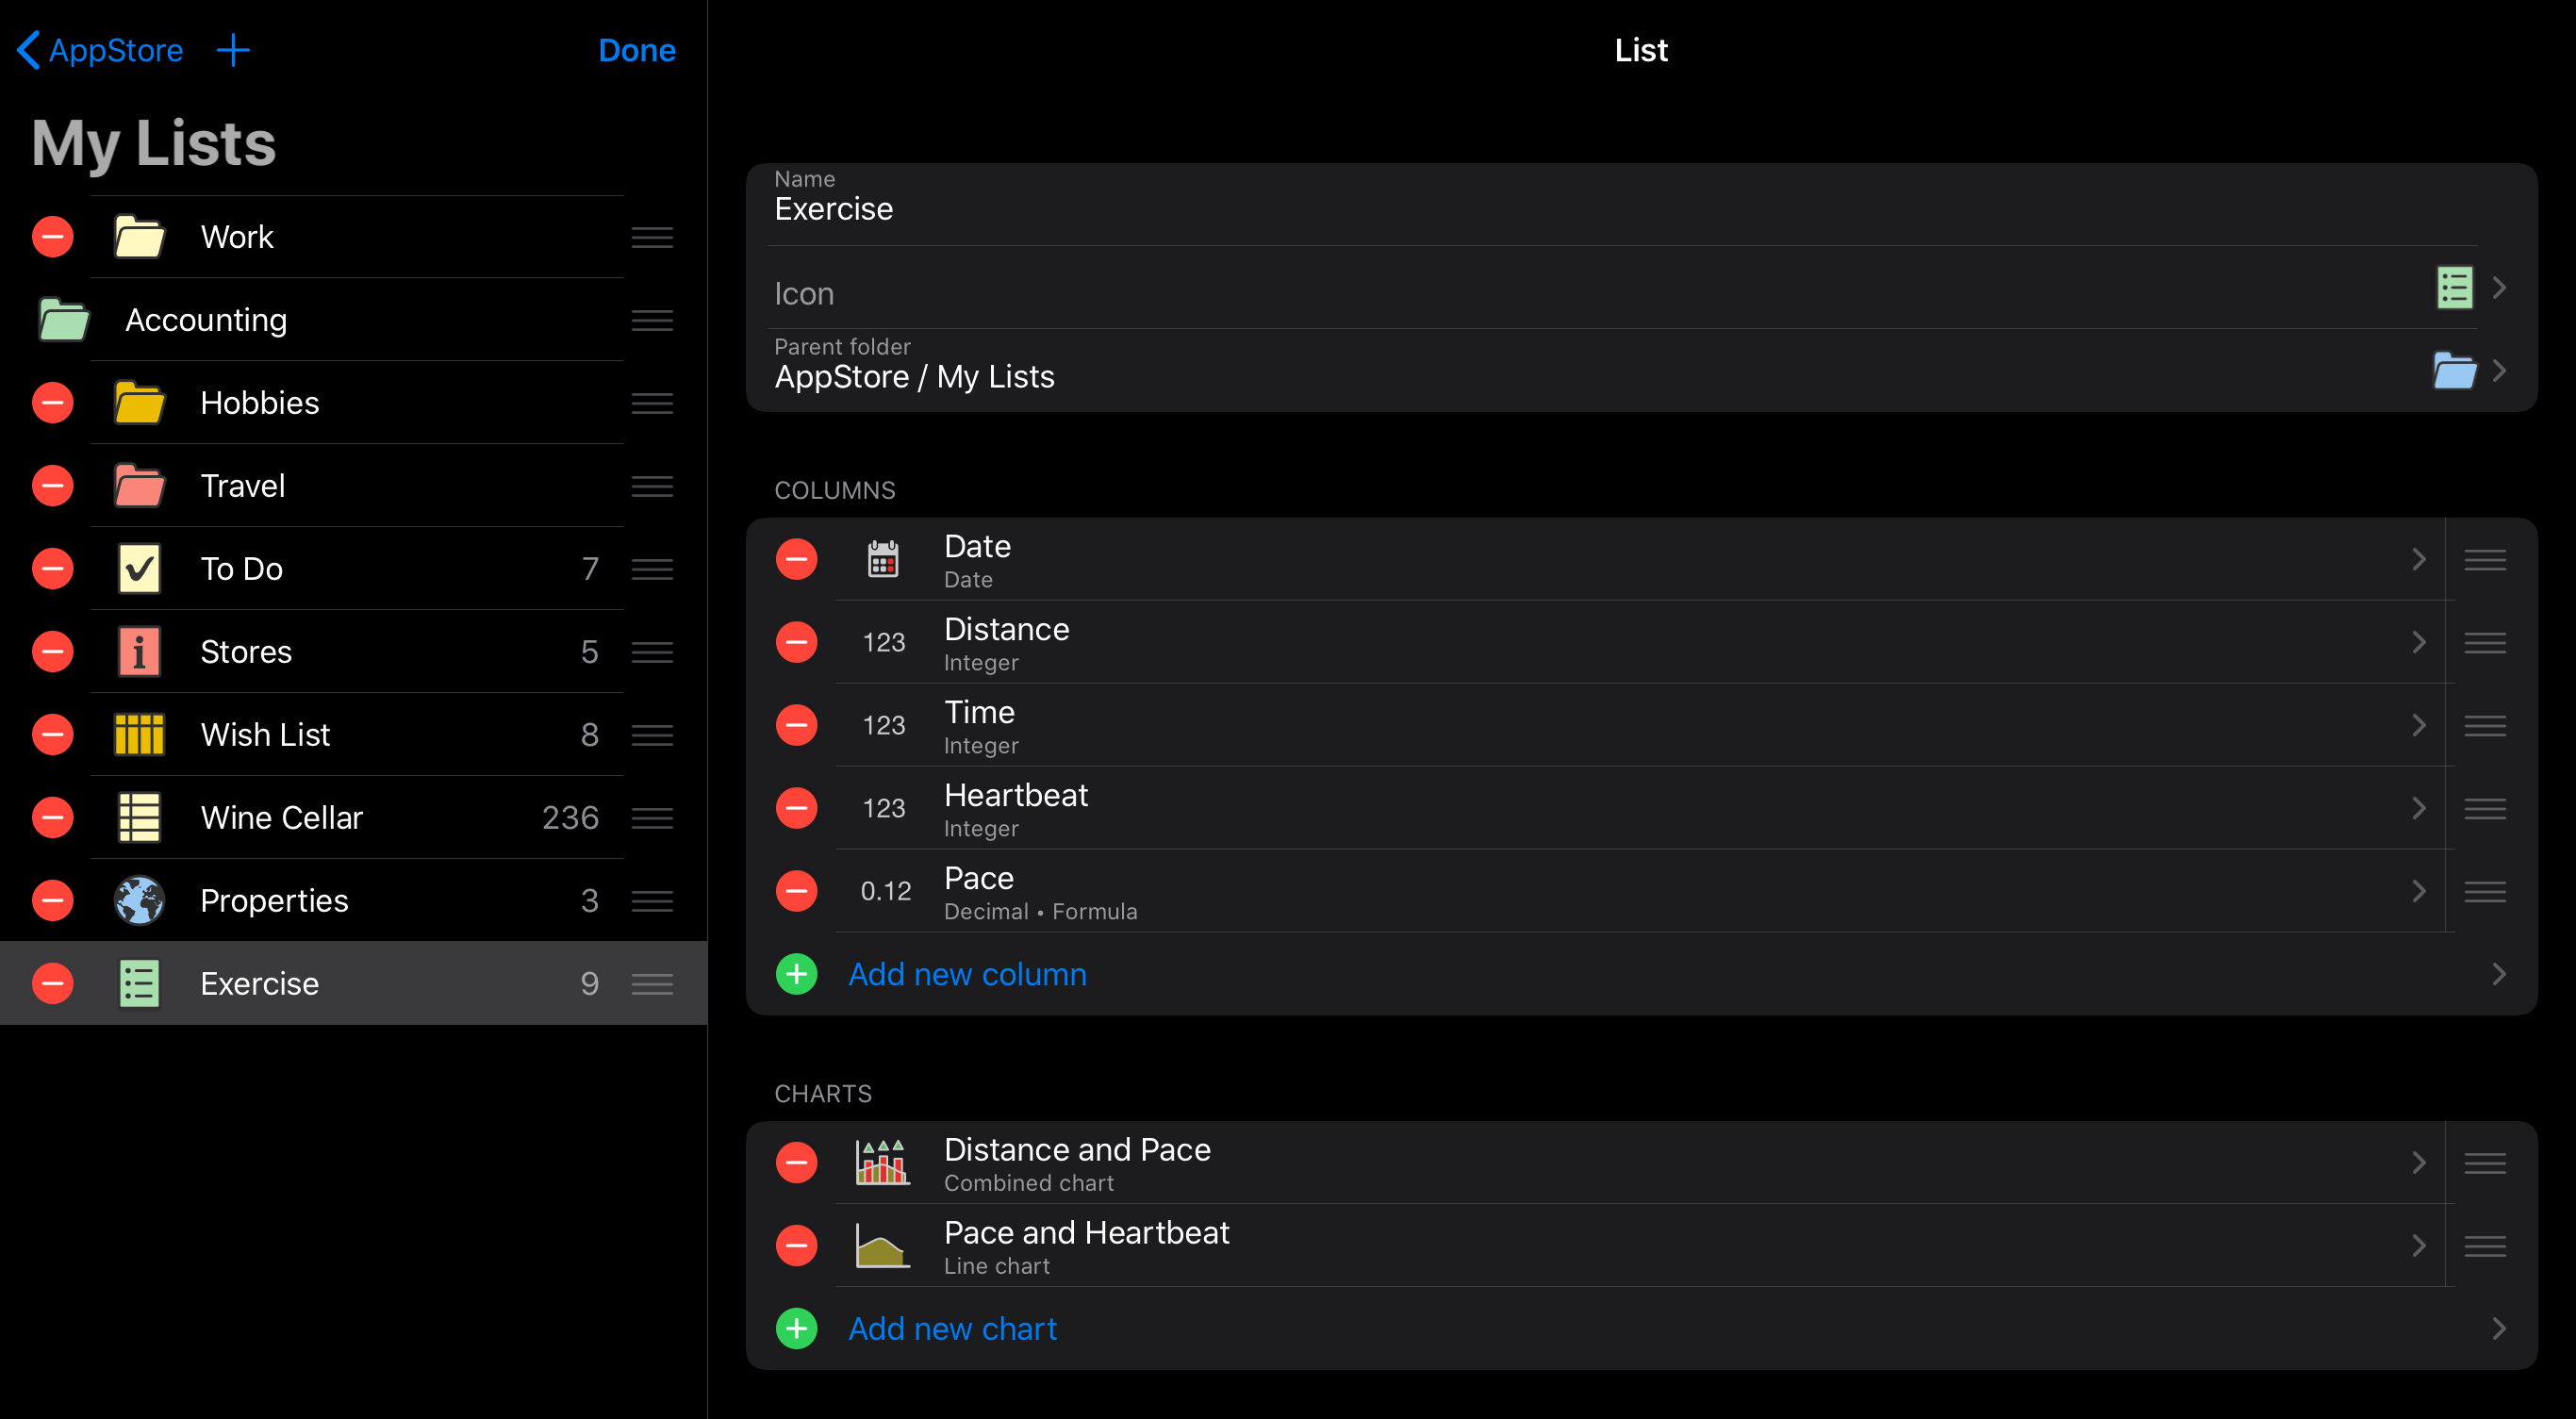2576x1419 pixels.
Task: Tap the red minus beside Pace and Heartbeat
Action: point(796,1246)
